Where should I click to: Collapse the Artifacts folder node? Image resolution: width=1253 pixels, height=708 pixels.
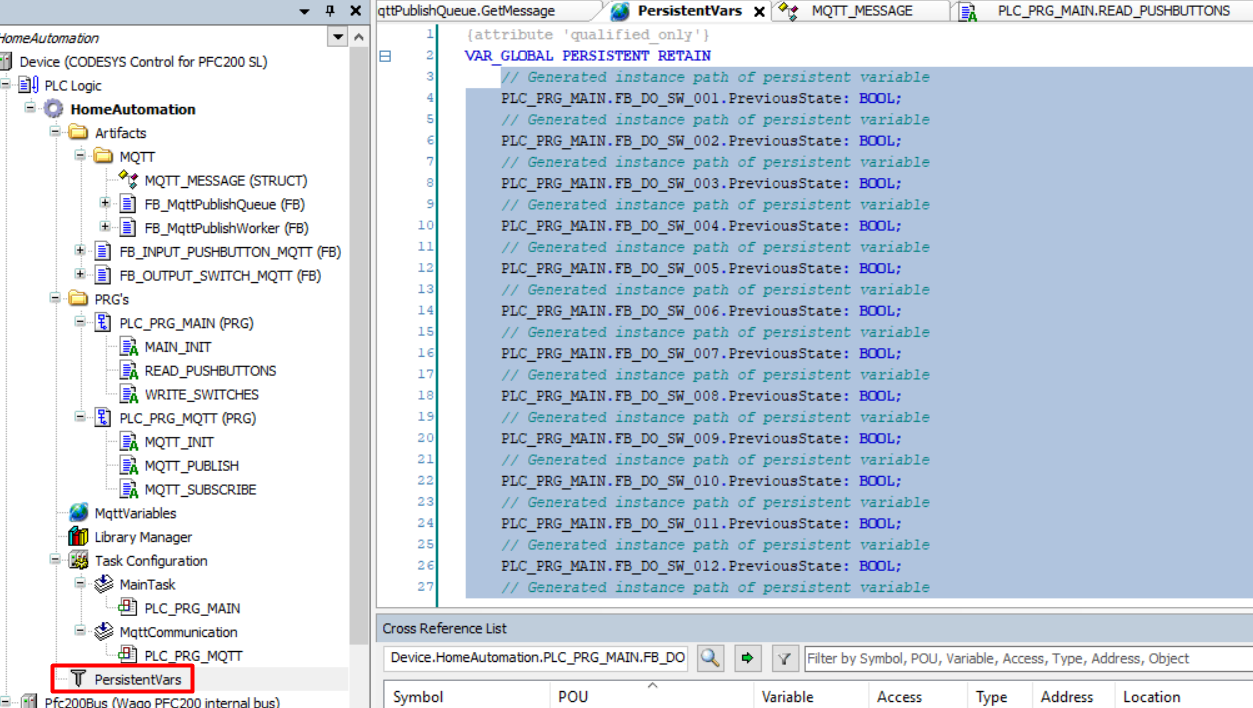pyautogui.click(x=55, y=132)
